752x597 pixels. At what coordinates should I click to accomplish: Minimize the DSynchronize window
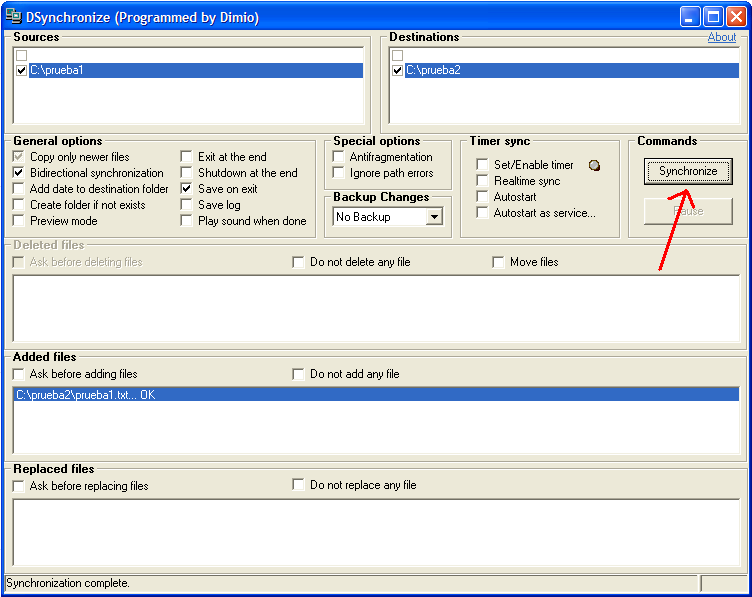pyautogui.click(x=690, y=17)
